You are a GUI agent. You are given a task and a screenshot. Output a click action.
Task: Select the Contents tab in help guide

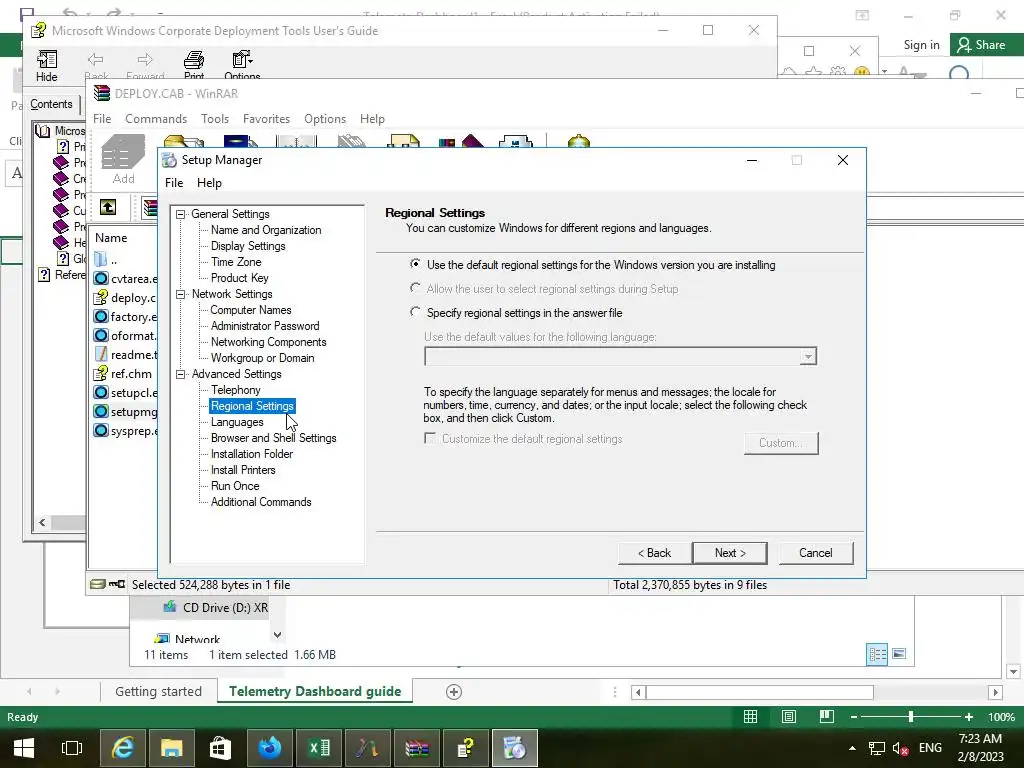pyautogui.click(x=51, y=104)
